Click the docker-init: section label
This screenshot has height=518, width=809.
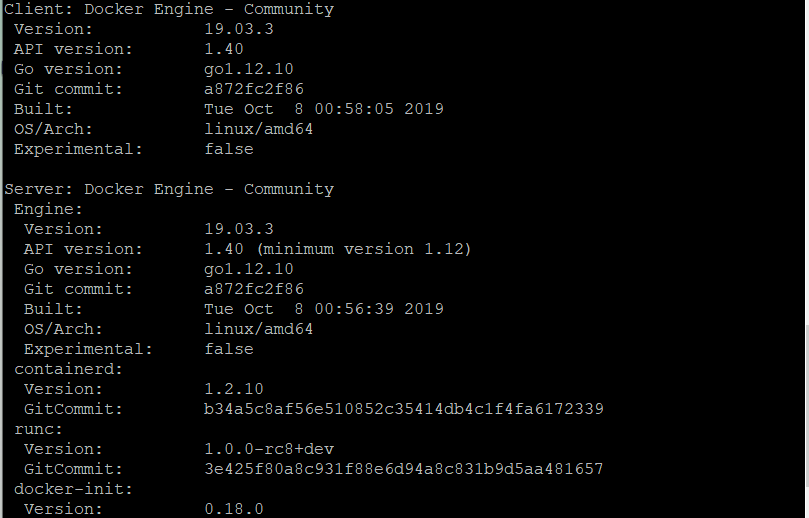(73, 489)
